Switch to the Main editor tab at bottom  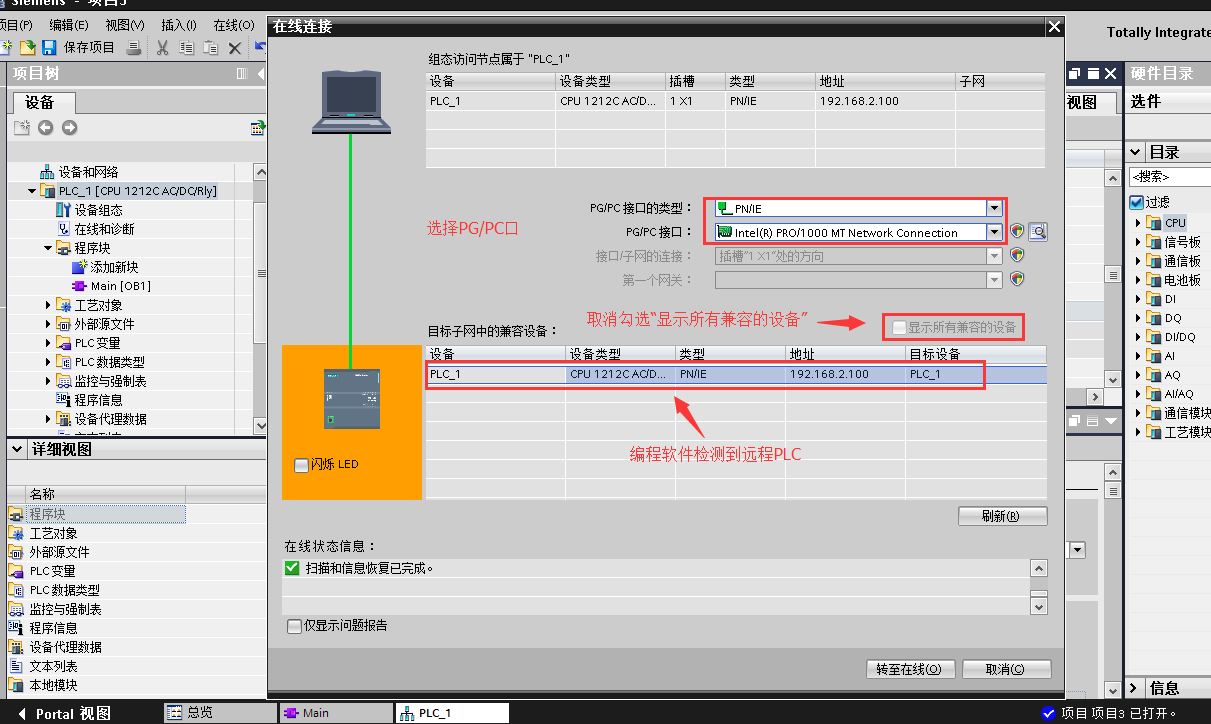click(336, 712)
